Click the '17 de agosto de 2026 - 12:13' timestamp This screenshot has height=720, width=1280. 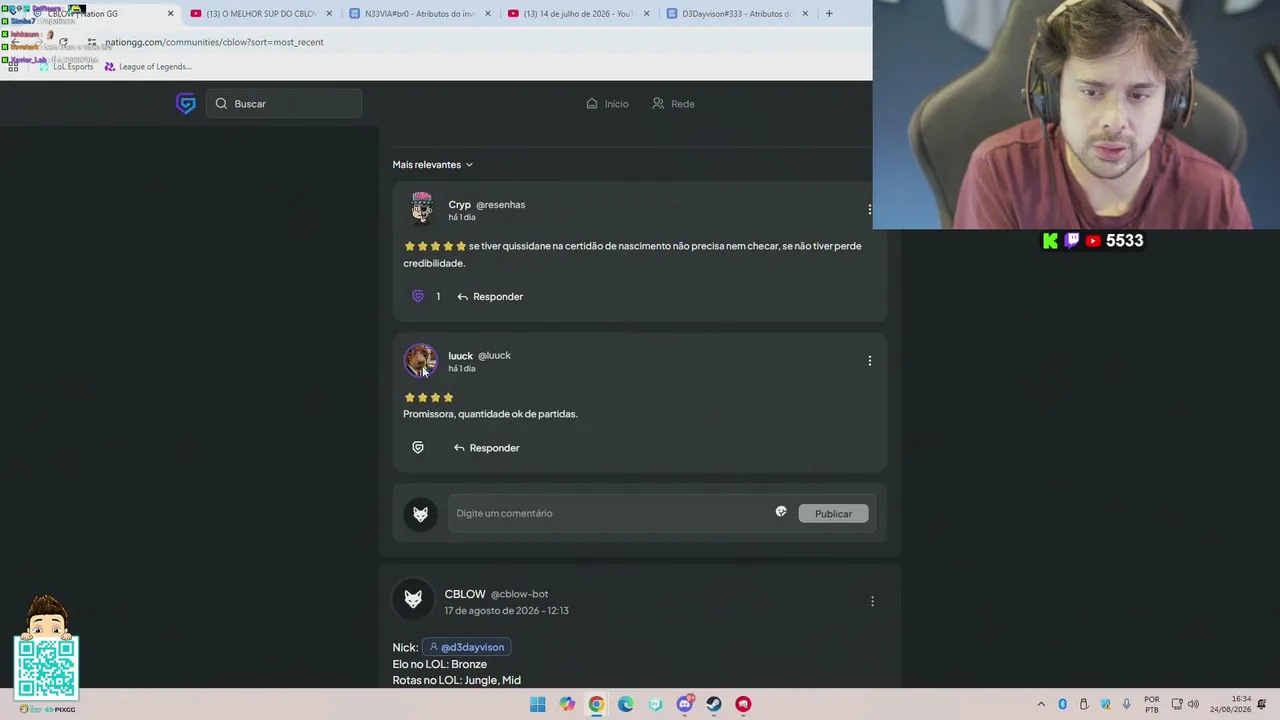pyautogui.click(x=507, y=611)
